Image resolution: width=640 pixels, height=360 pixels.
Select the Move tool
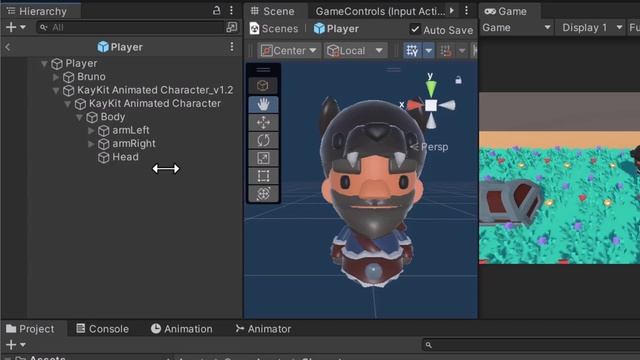coord(263,122)
